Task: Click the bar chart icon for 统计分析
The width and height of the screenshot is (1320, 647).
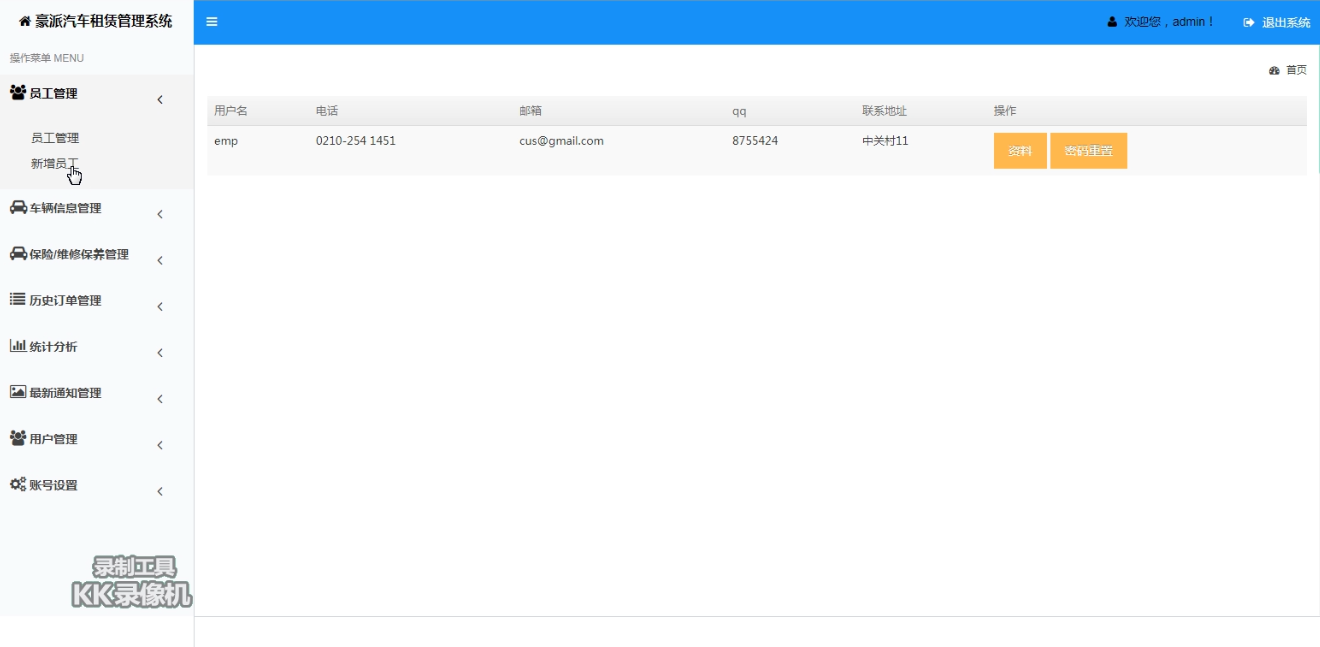Action: [18, 345]
